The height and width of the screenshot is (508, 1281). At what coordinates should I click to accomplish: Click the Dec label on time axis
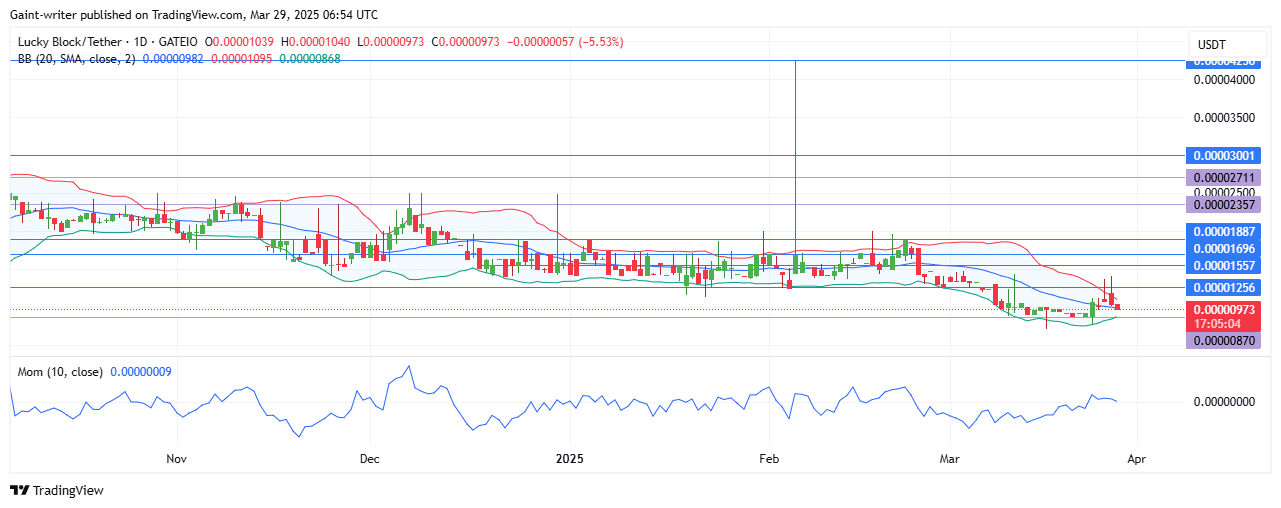369,459
